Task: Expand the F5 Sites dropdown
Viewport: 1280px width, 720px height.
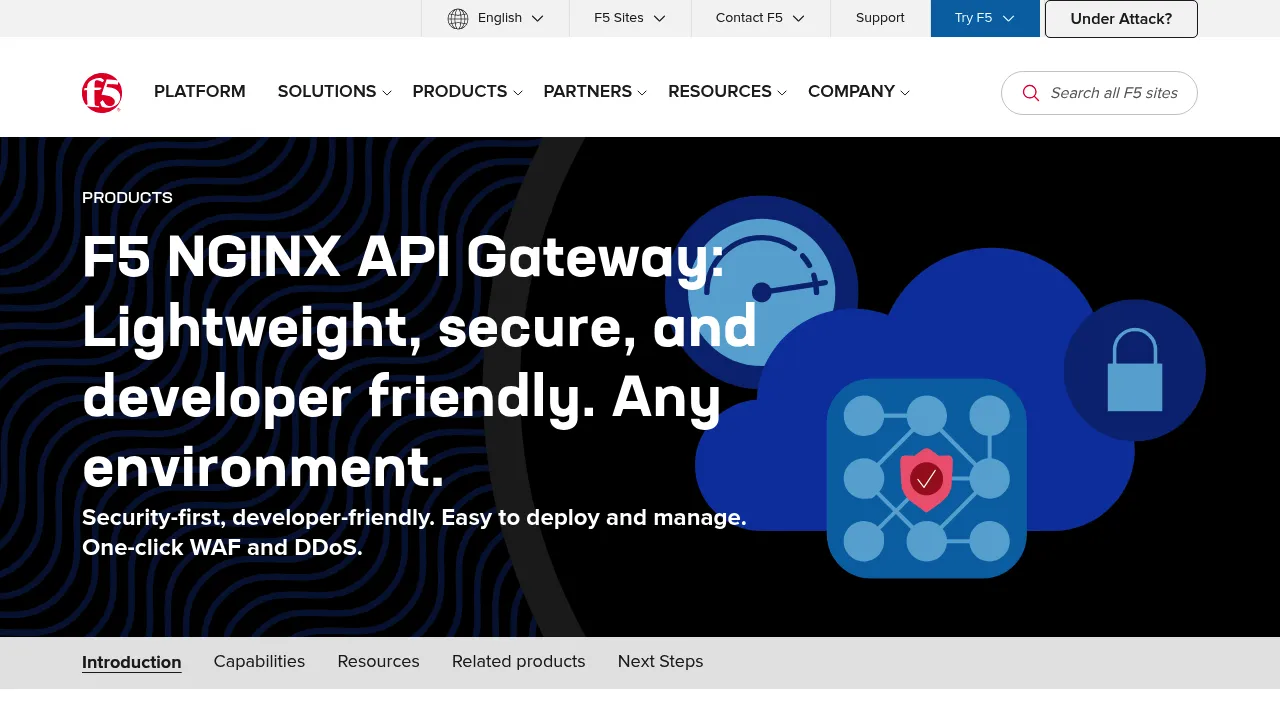Action: (x=630, y=18)
